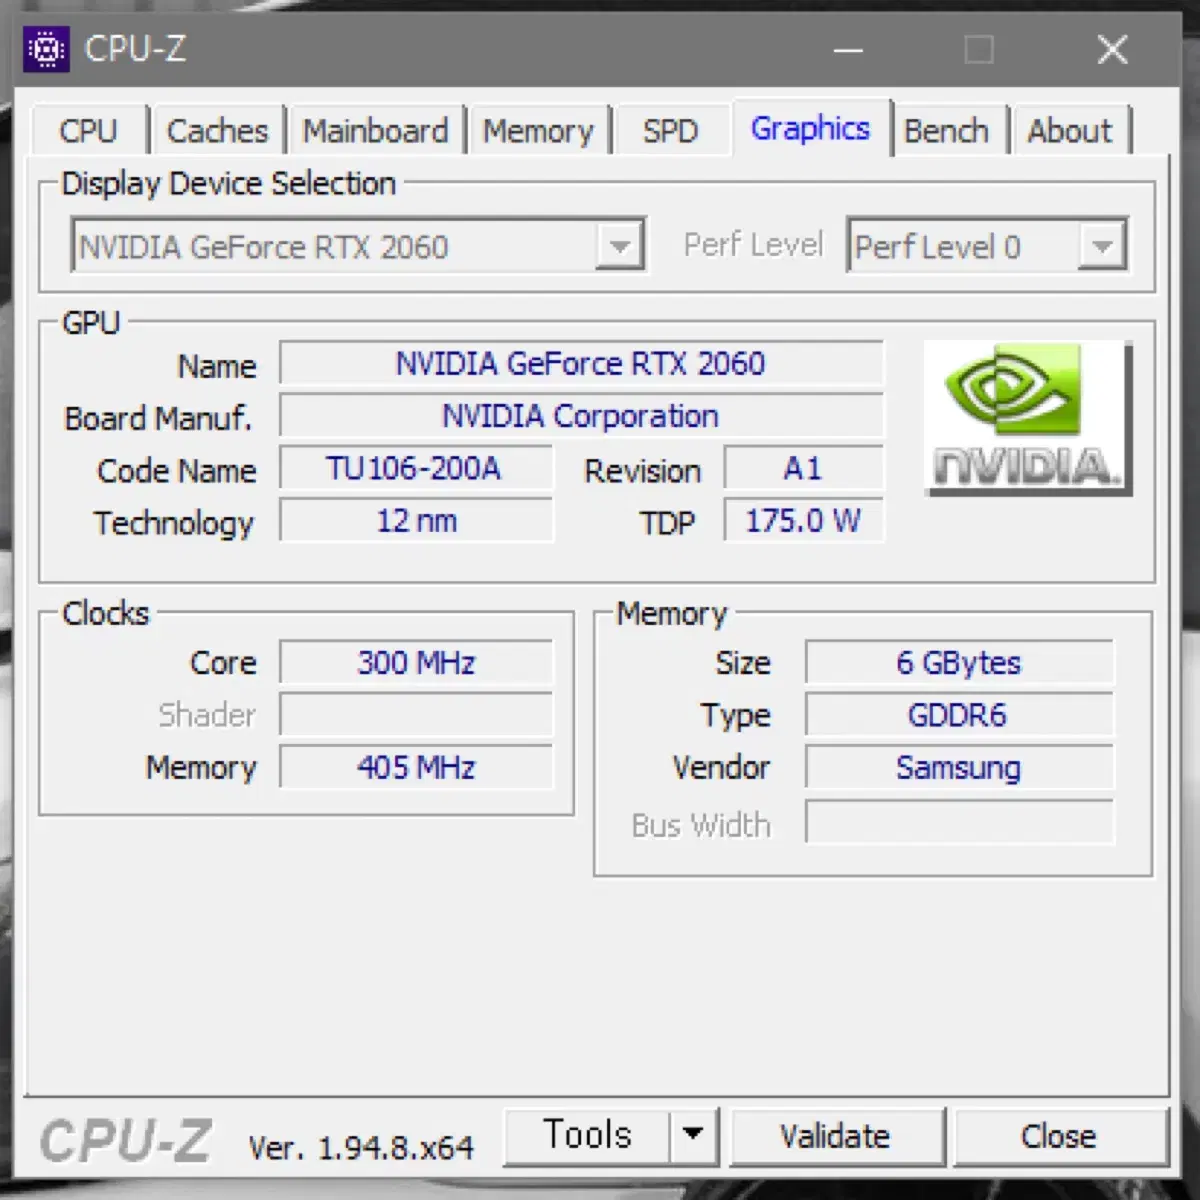The height and width of the screenshot is (1200, 1200).
Task: Click the Tools button
Action: 587,1135
